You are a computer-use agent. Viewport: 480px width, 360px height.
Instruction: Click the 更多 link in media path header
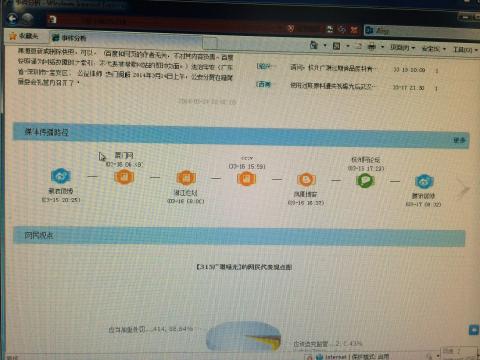459,140
